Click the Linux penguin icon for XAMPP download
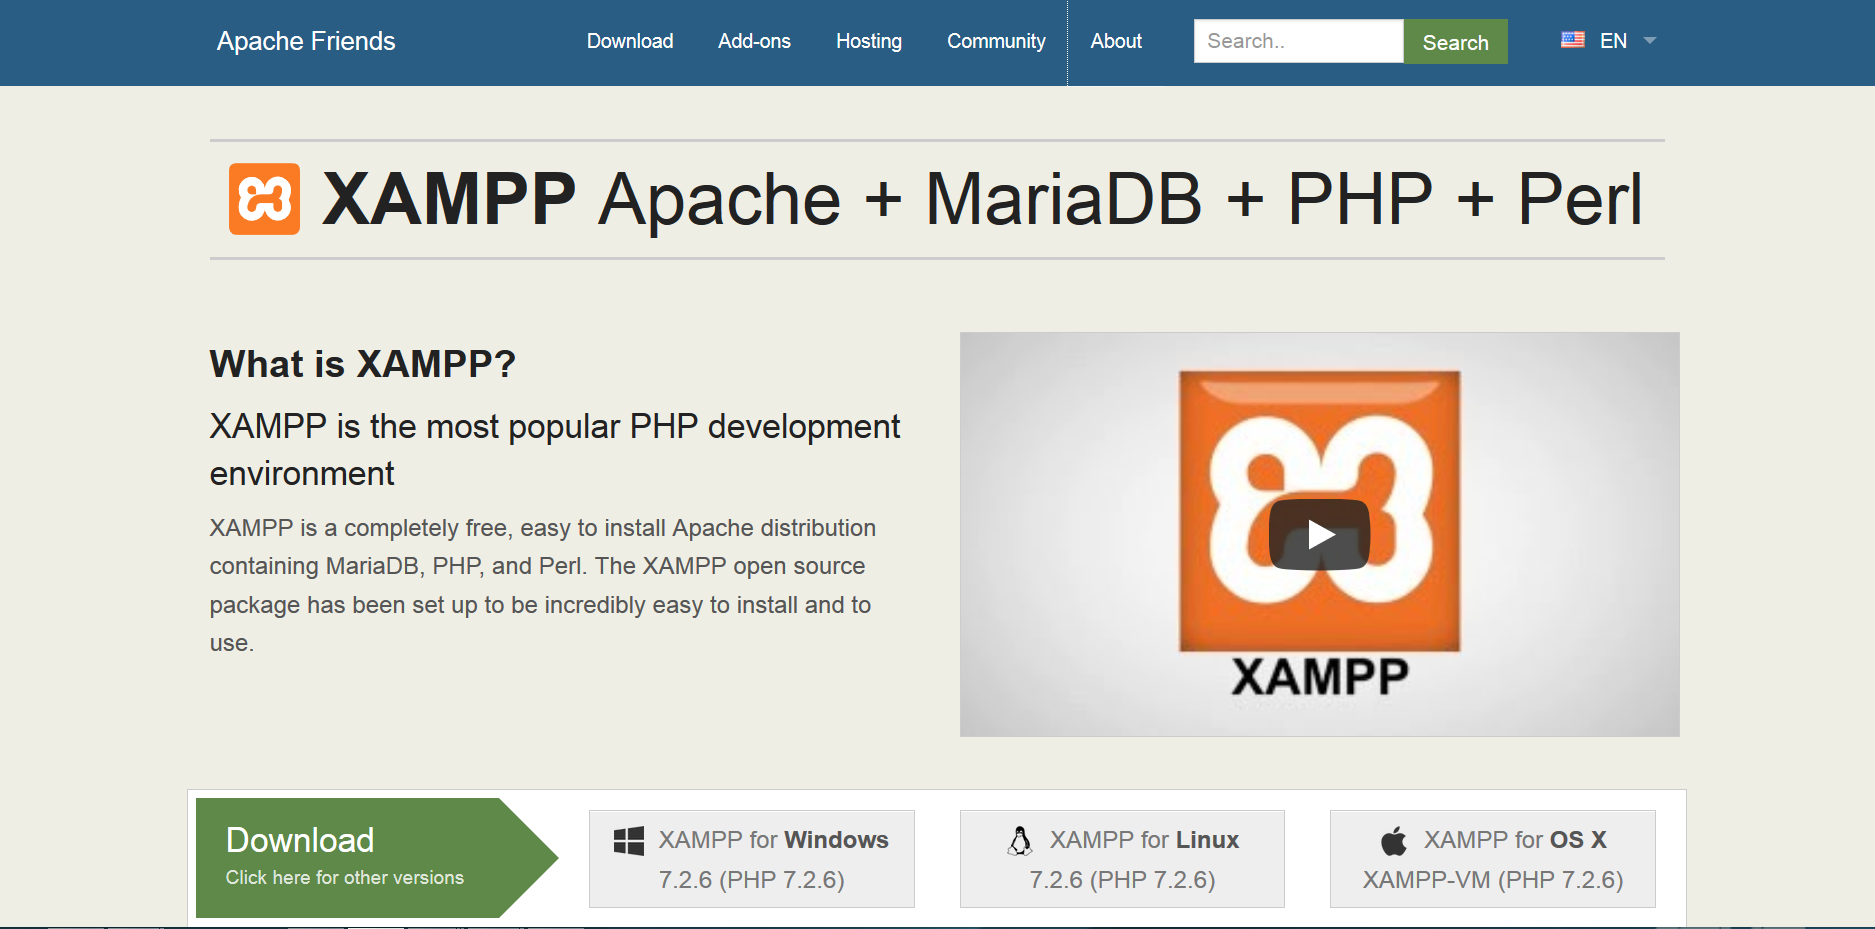1875x929 pixels. [1021, 840]
